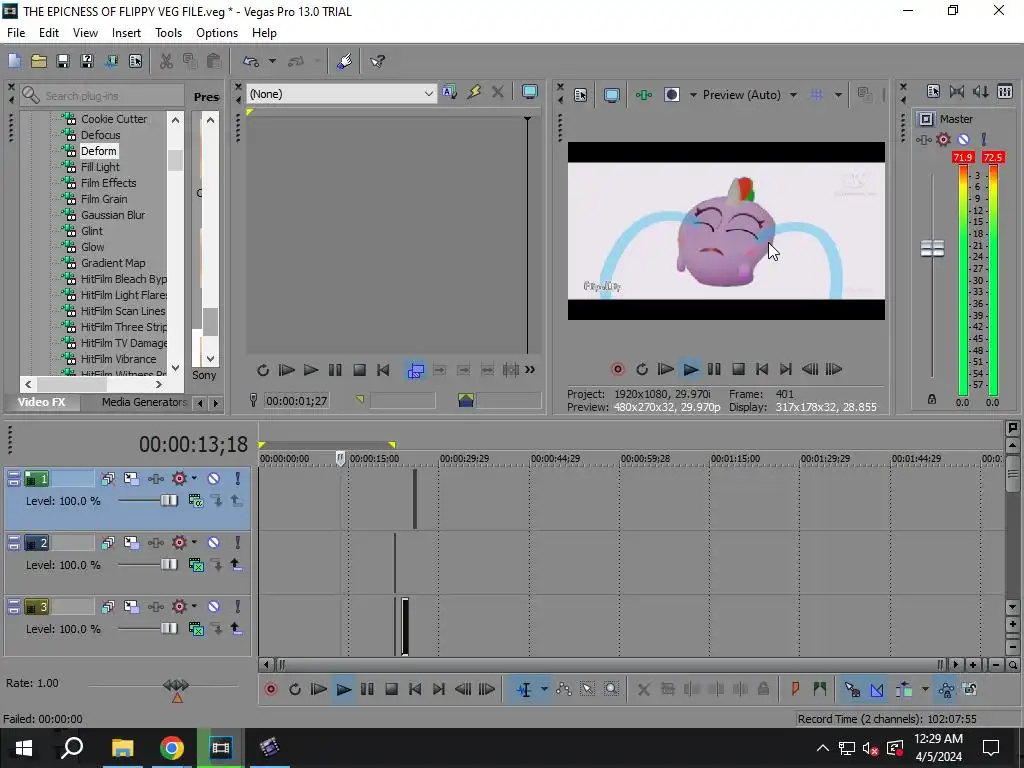Open Track FX gear on track 2
Viewport: 1024px width, 768px height.
click(x=179, y=543)
